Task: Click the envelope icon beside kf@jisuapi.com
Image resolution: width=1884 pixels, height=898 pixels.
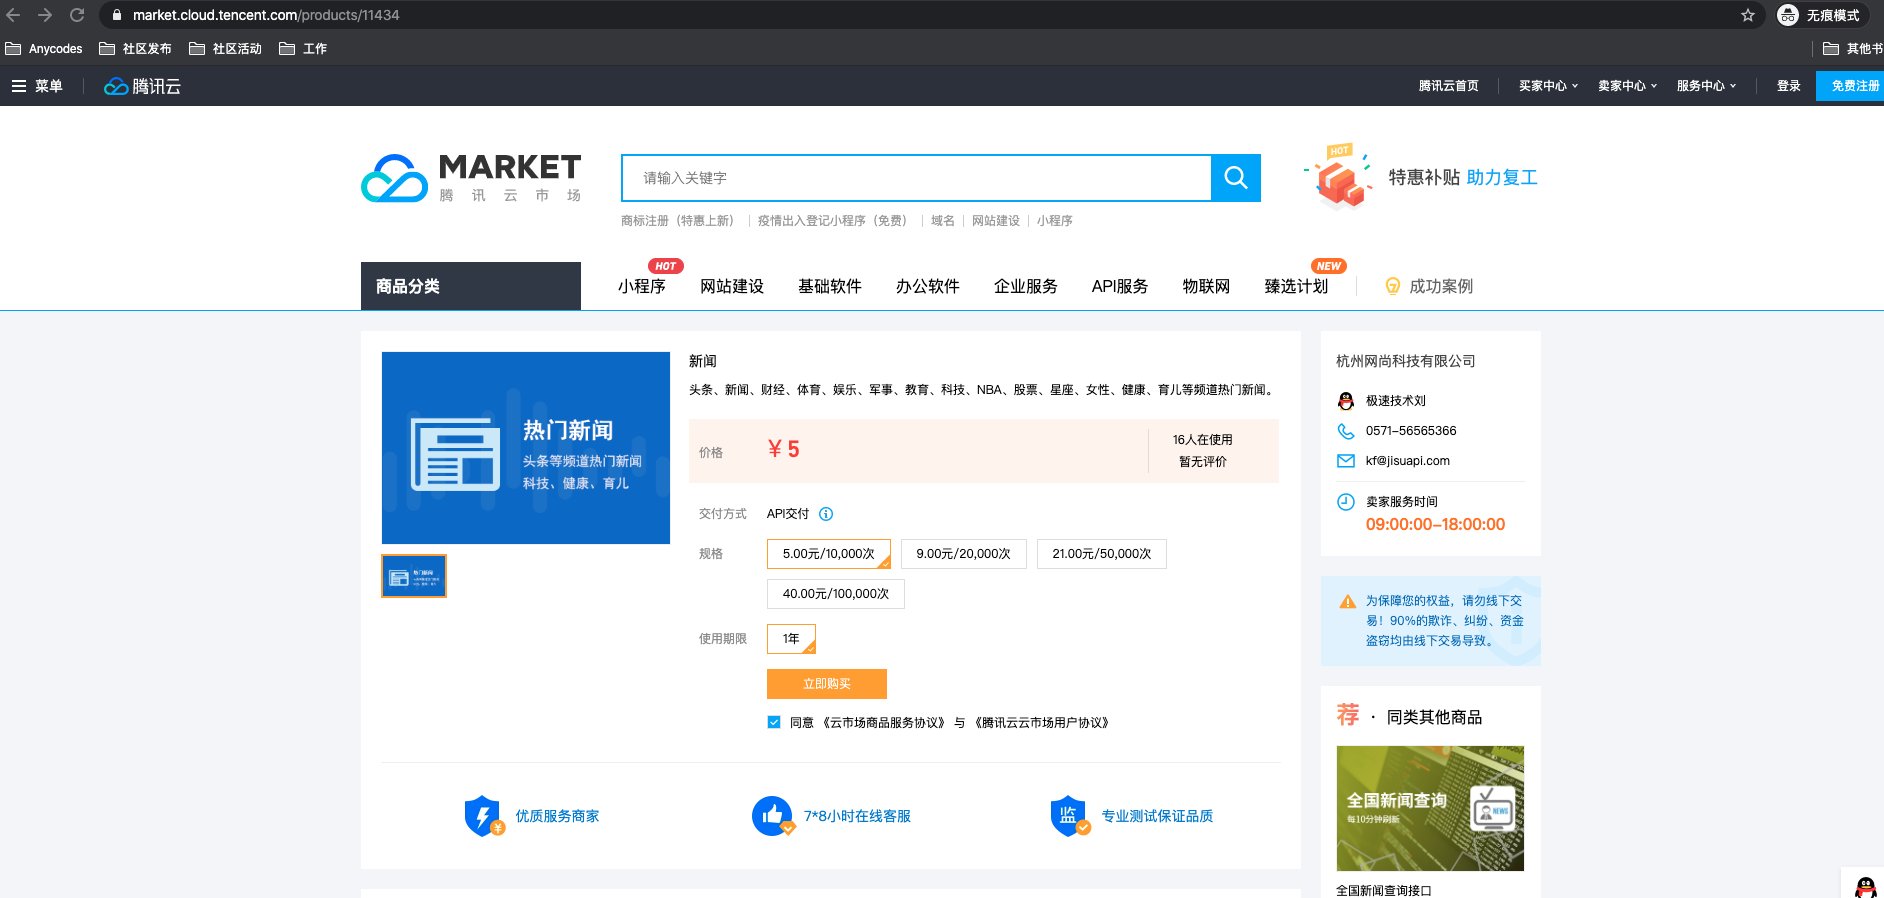Action: [1346, 461]
